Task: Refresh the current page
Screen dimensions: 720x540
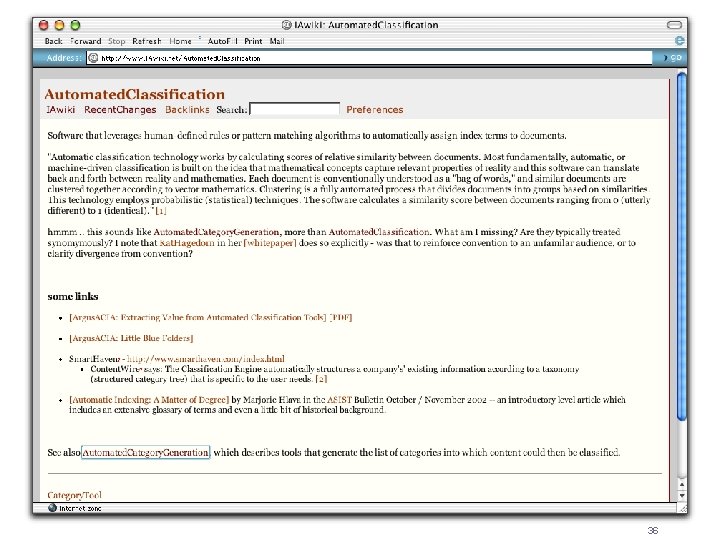Action: pyautogui.click(x=147, y=41)
